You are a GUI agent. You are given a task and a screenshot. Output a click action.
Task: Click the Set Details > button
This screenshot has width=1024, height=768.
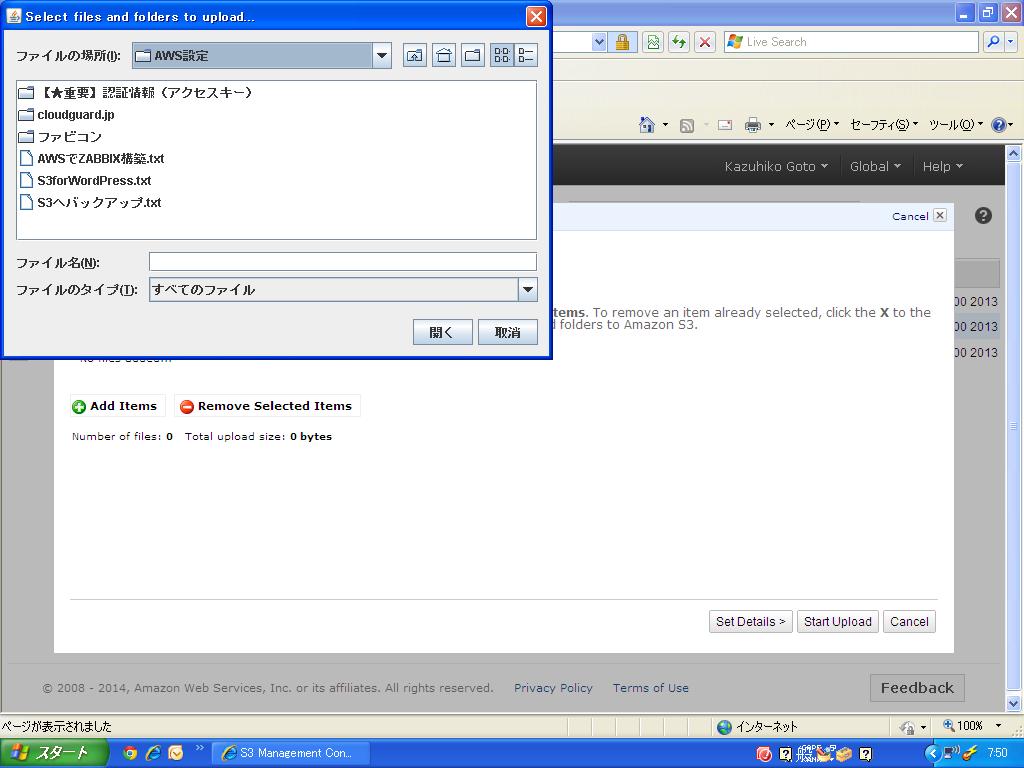click(x=750, y=622)
